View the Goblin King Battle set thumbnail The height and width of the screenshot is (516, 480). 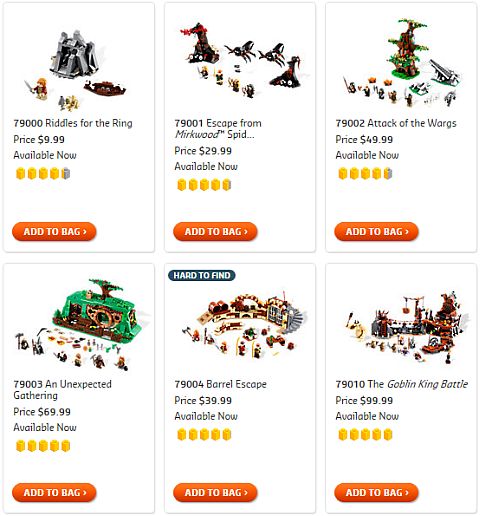[x=405, y=326]
